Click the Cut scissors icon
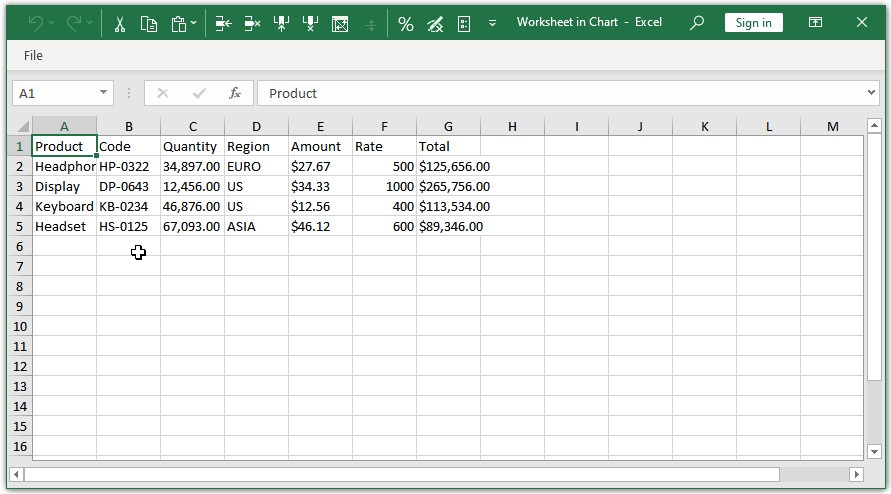Image resolution: width=891 pixels, height=494 pixels. pos(119,24)
